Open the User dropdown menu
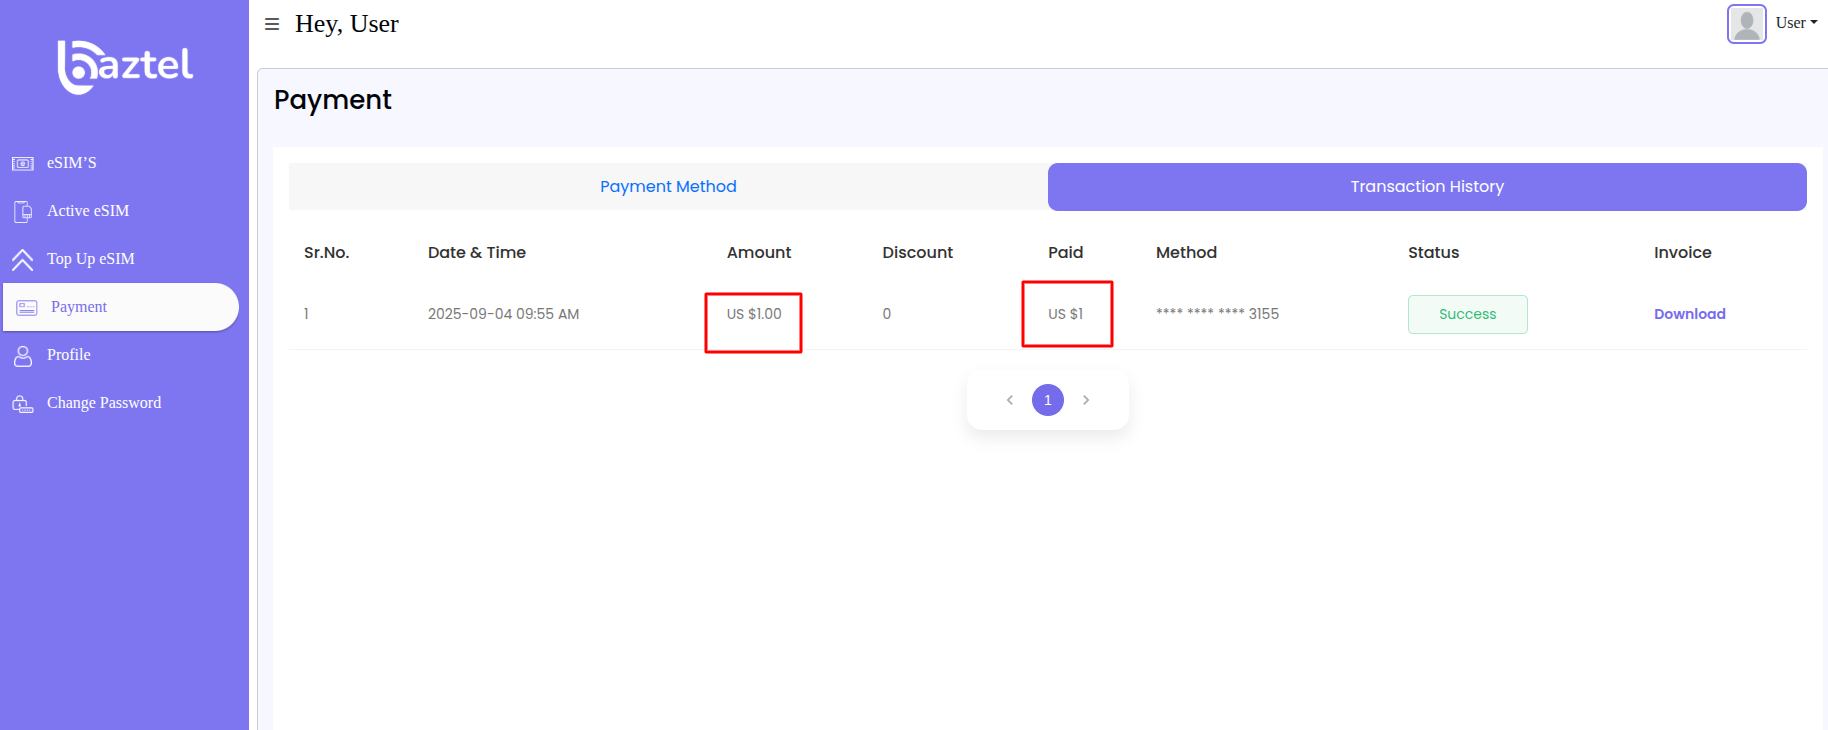This screenshot has height=730, width=1828. pyautogui.click(x=1796, y=23)
